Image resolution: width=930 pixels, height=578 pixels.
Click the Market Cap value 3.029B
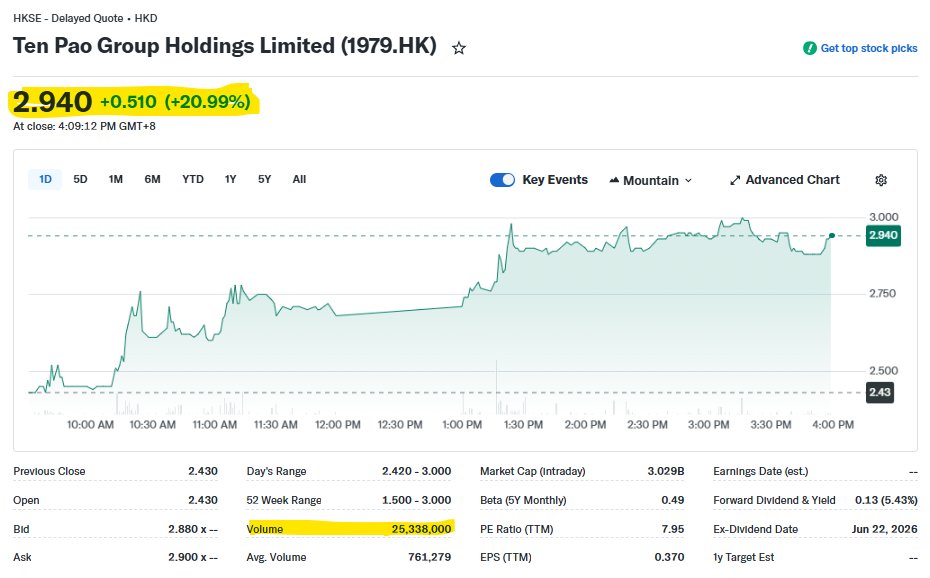[x=665, y=471]
